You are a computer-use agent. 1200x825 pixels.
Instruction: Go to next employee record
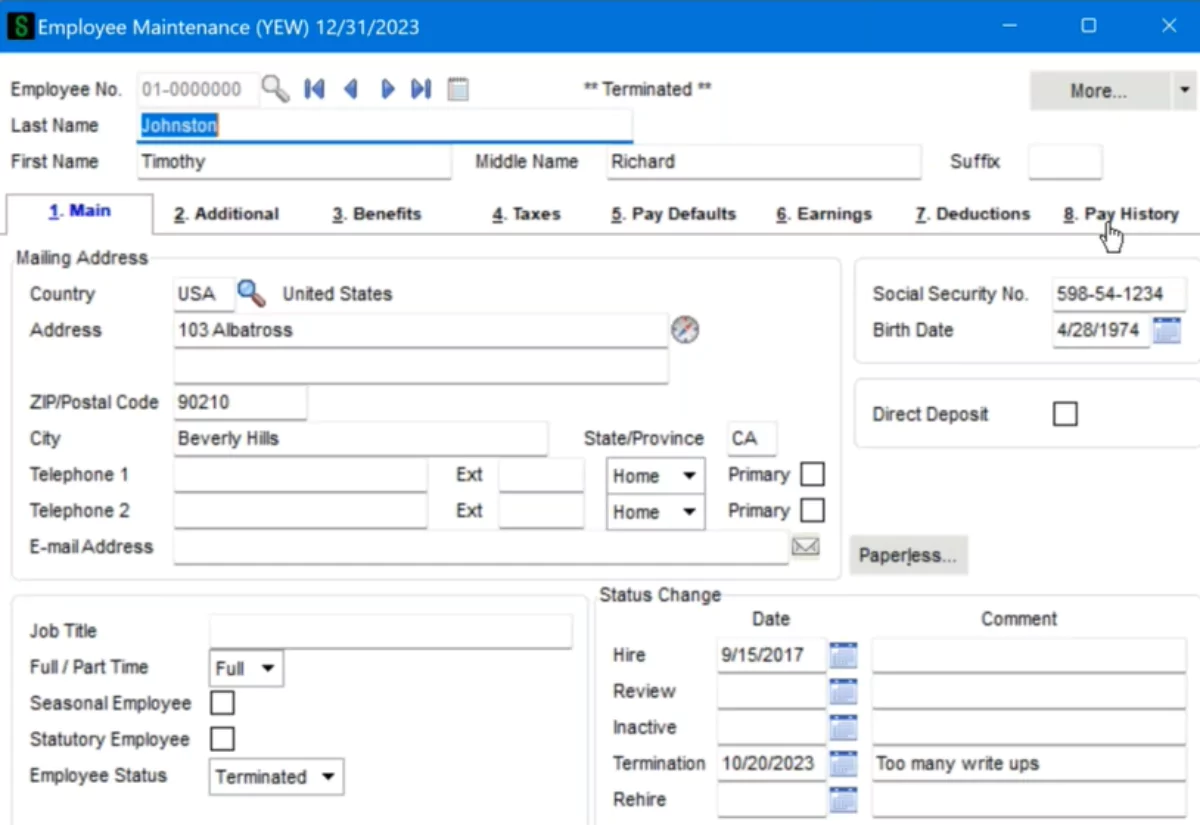(x=387, y=89)
